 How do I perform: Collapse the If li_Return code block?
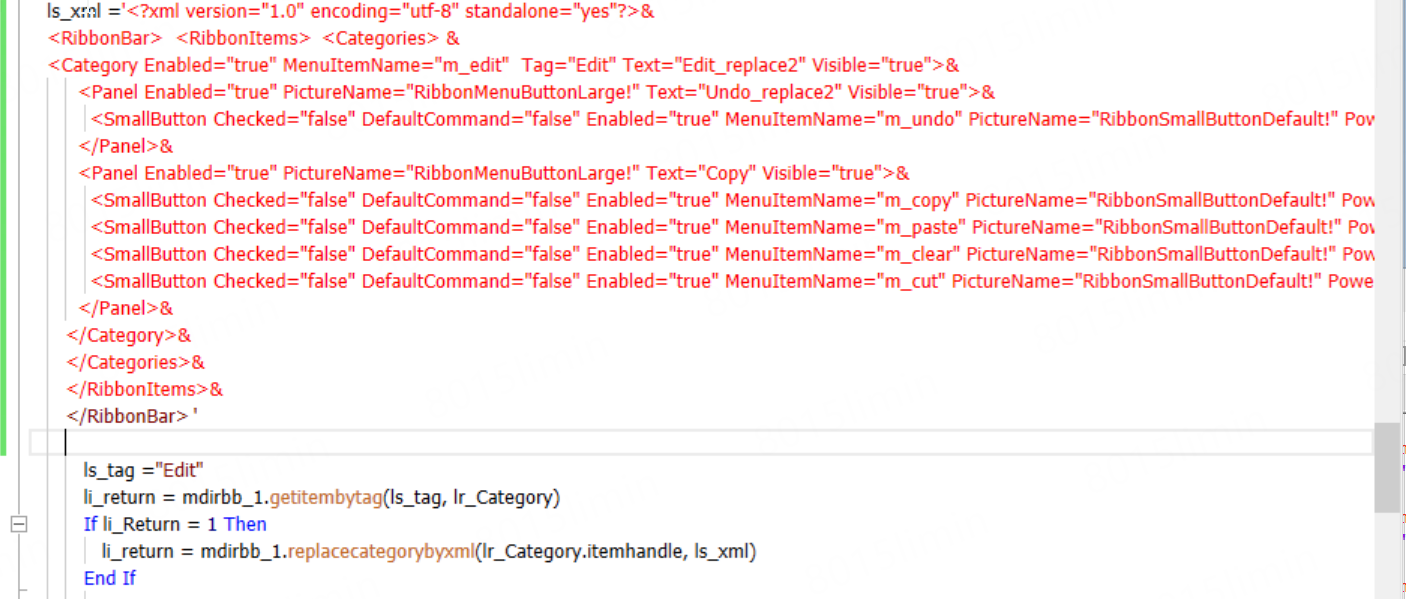coord(18,524)
